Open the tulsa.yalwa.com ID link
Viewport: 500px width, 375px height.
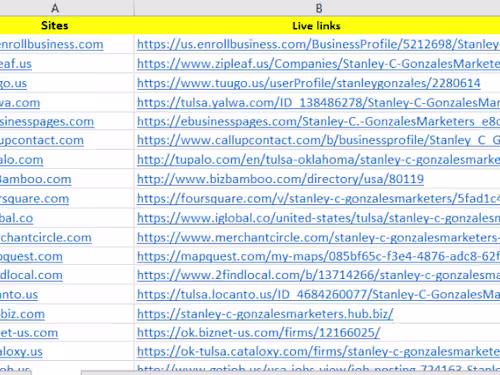(x=318, y=103)
